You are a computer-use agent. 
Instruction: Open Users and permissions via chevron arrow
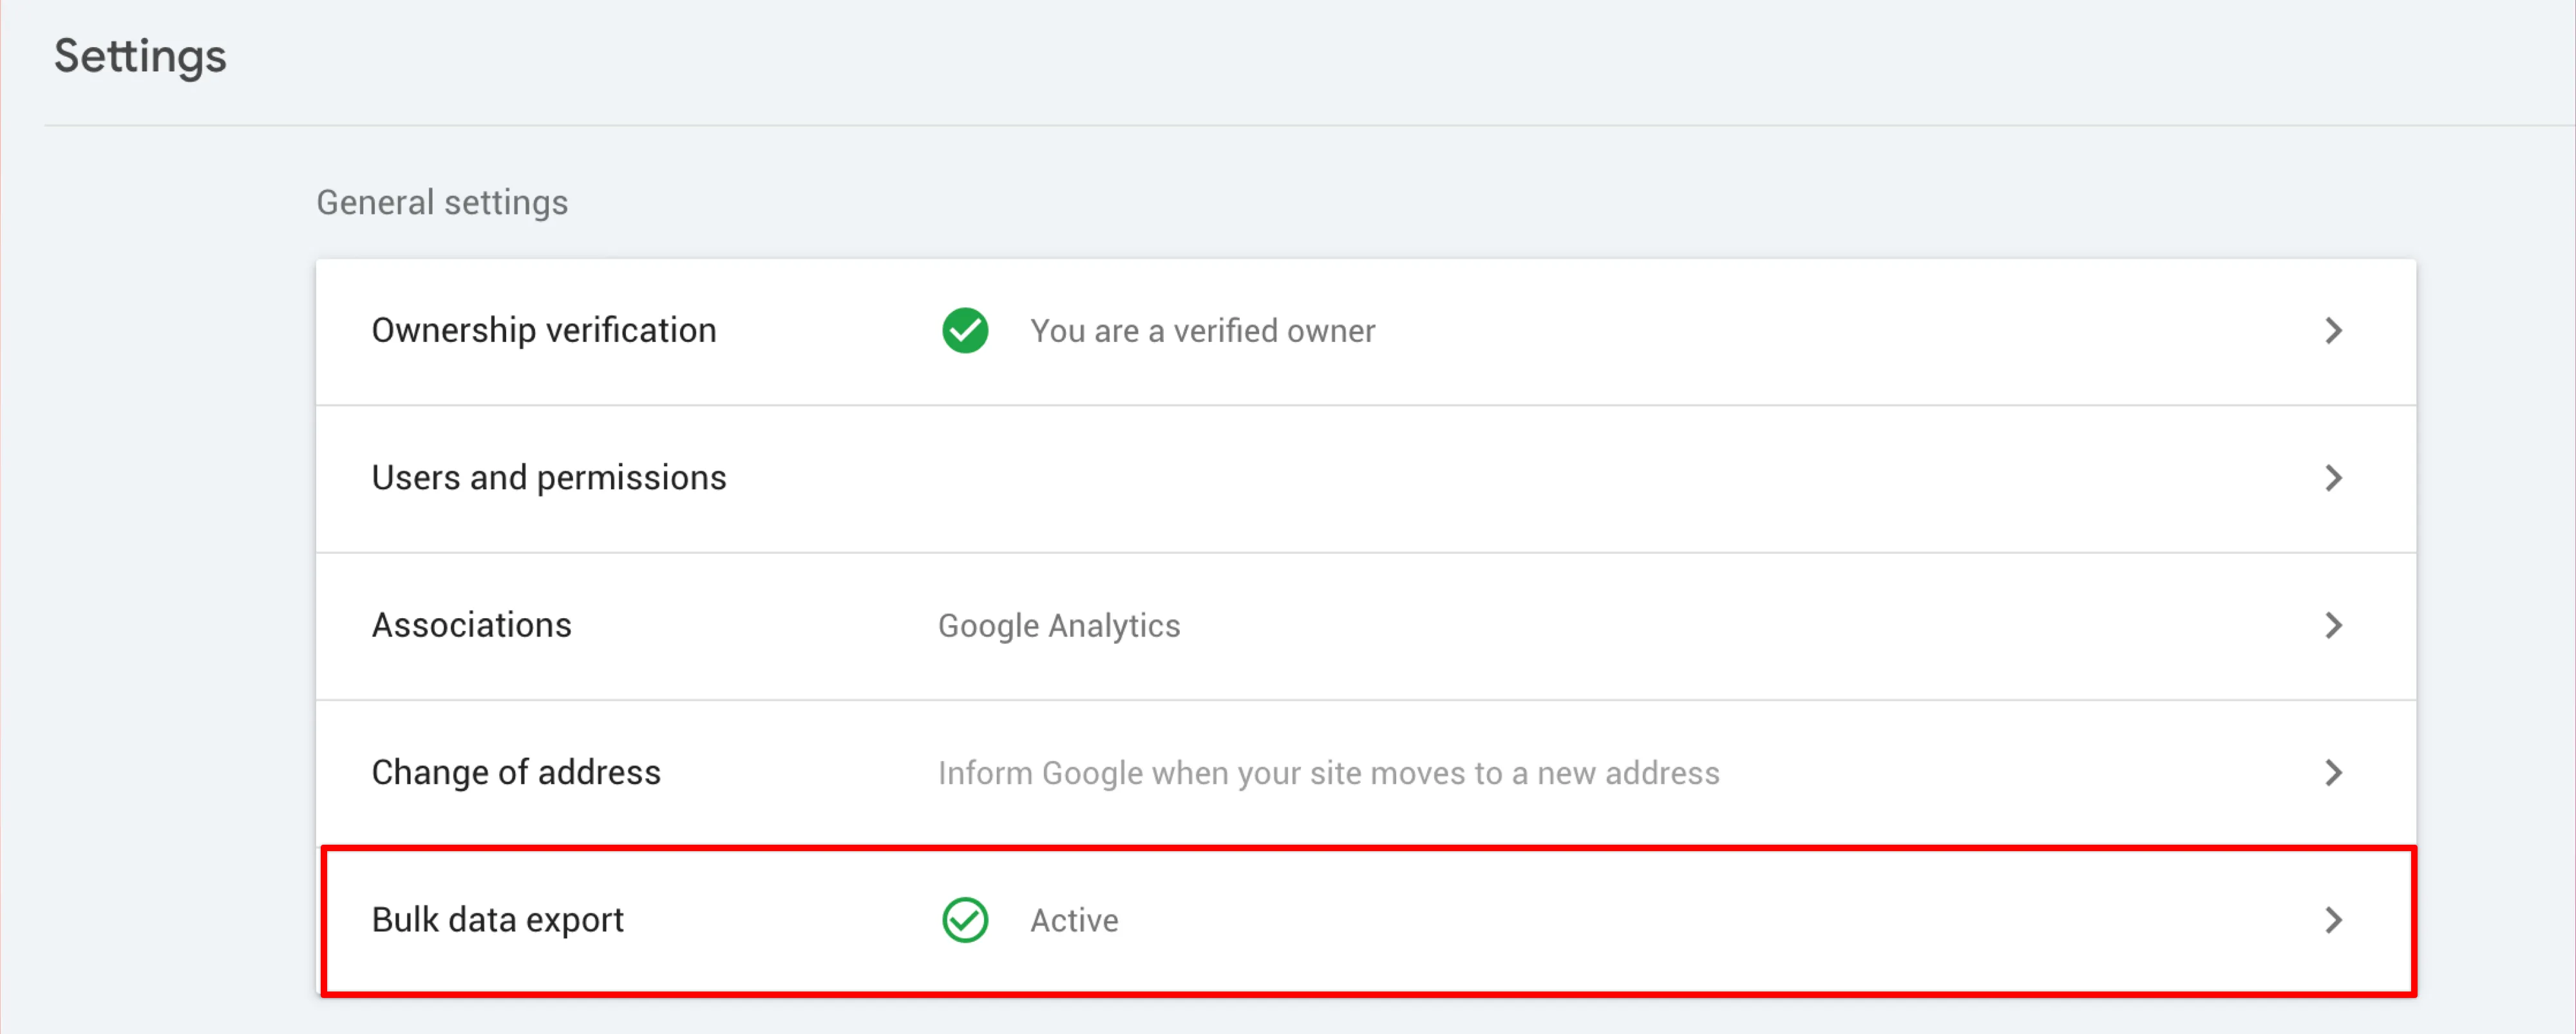tap(2333, 478)
